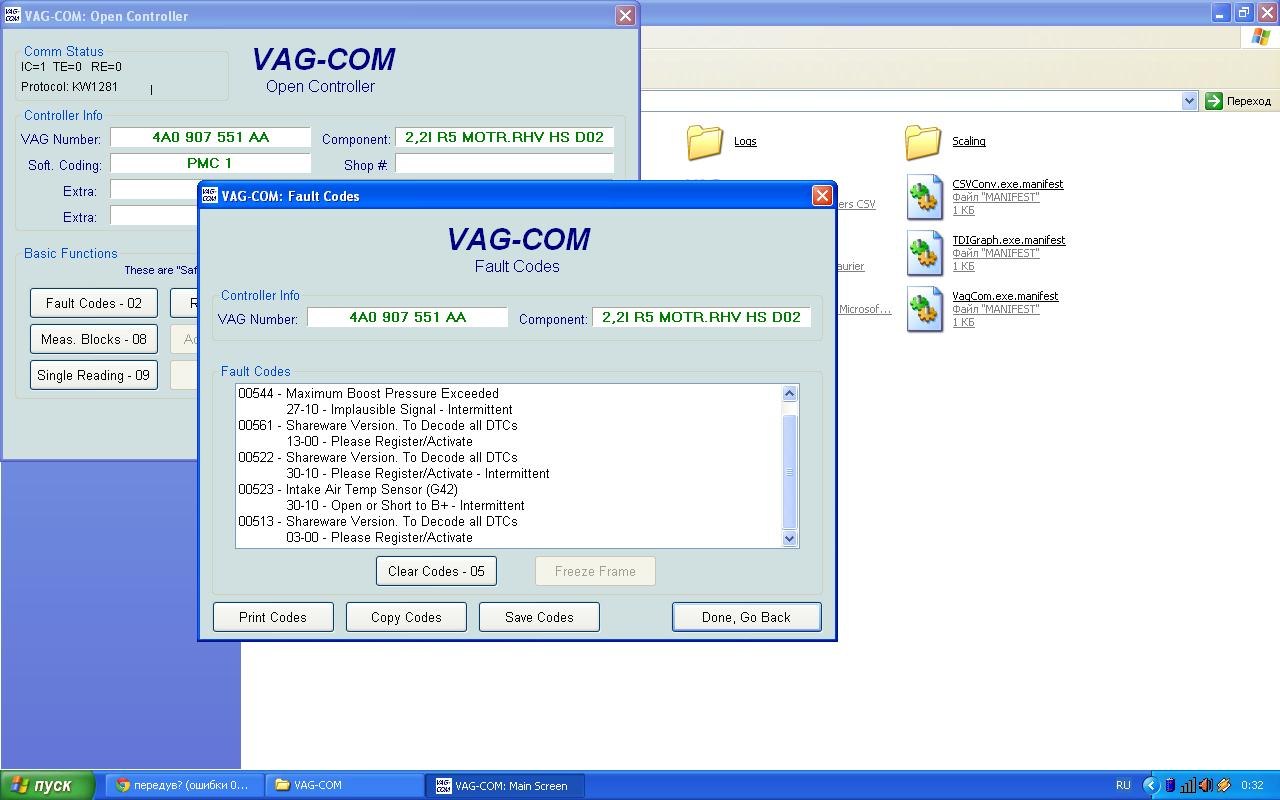The width and height of the screenshot is (1280, 800).
Task: Open the Scaling folder icon
Action: click(923, 142)
